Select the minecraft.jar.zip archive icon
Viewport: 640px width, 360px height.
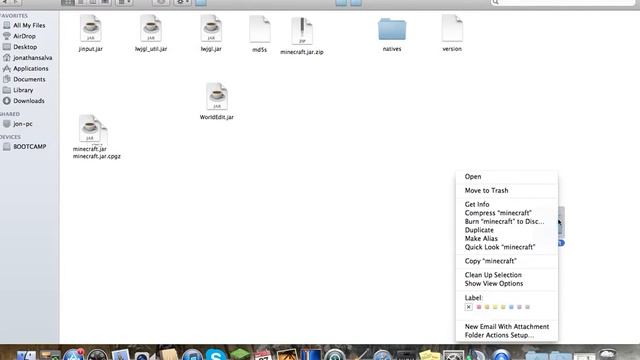coord(302,31)
